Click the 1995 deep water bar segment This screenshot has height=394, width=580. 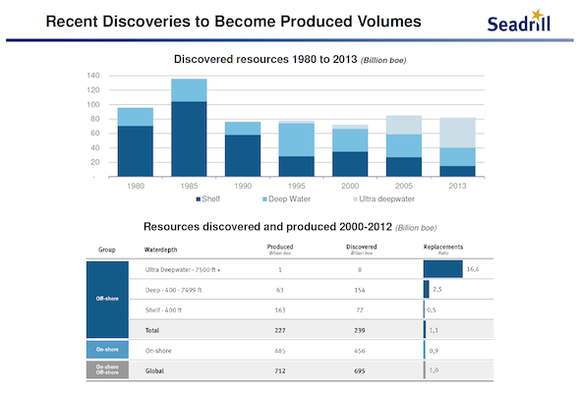coord(296,140)
